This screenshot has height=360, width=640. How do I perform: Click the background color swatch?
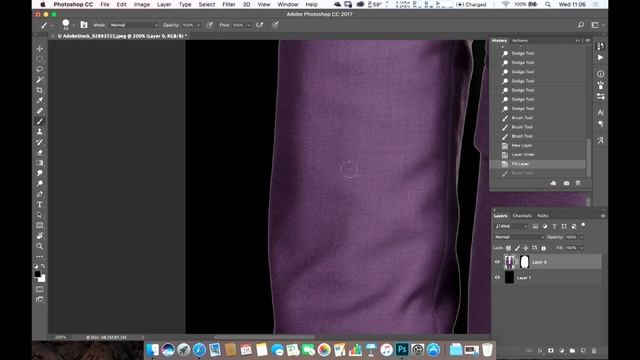coord(42,279)
